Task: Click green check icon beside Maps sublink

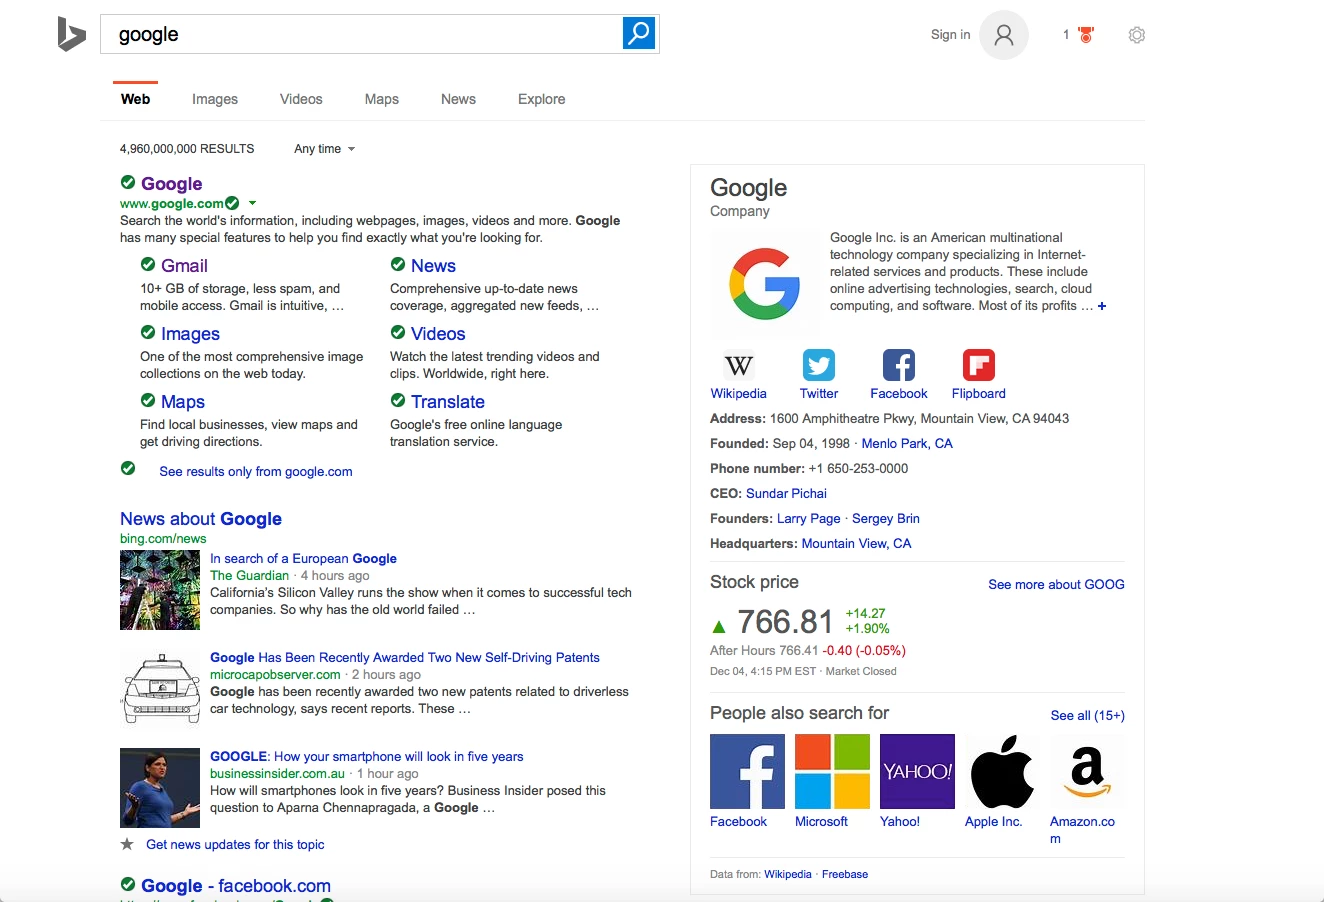Action: tap(148, 400)
